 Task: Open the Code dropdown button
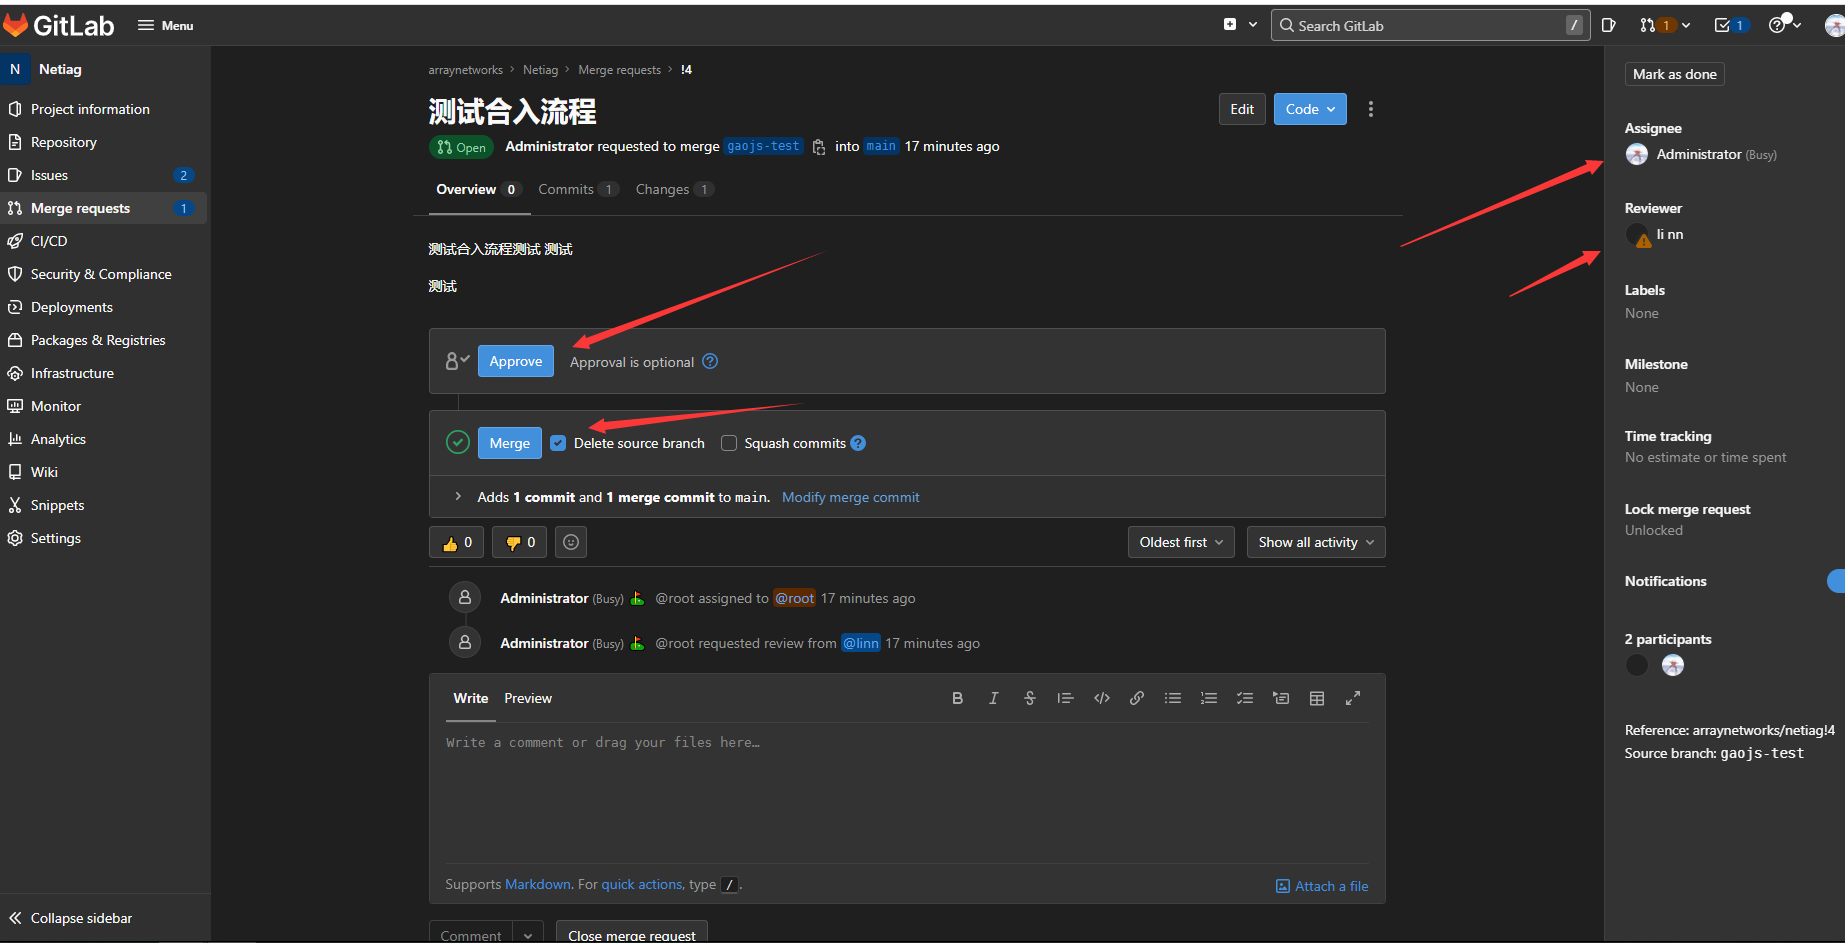point(1310,109)
